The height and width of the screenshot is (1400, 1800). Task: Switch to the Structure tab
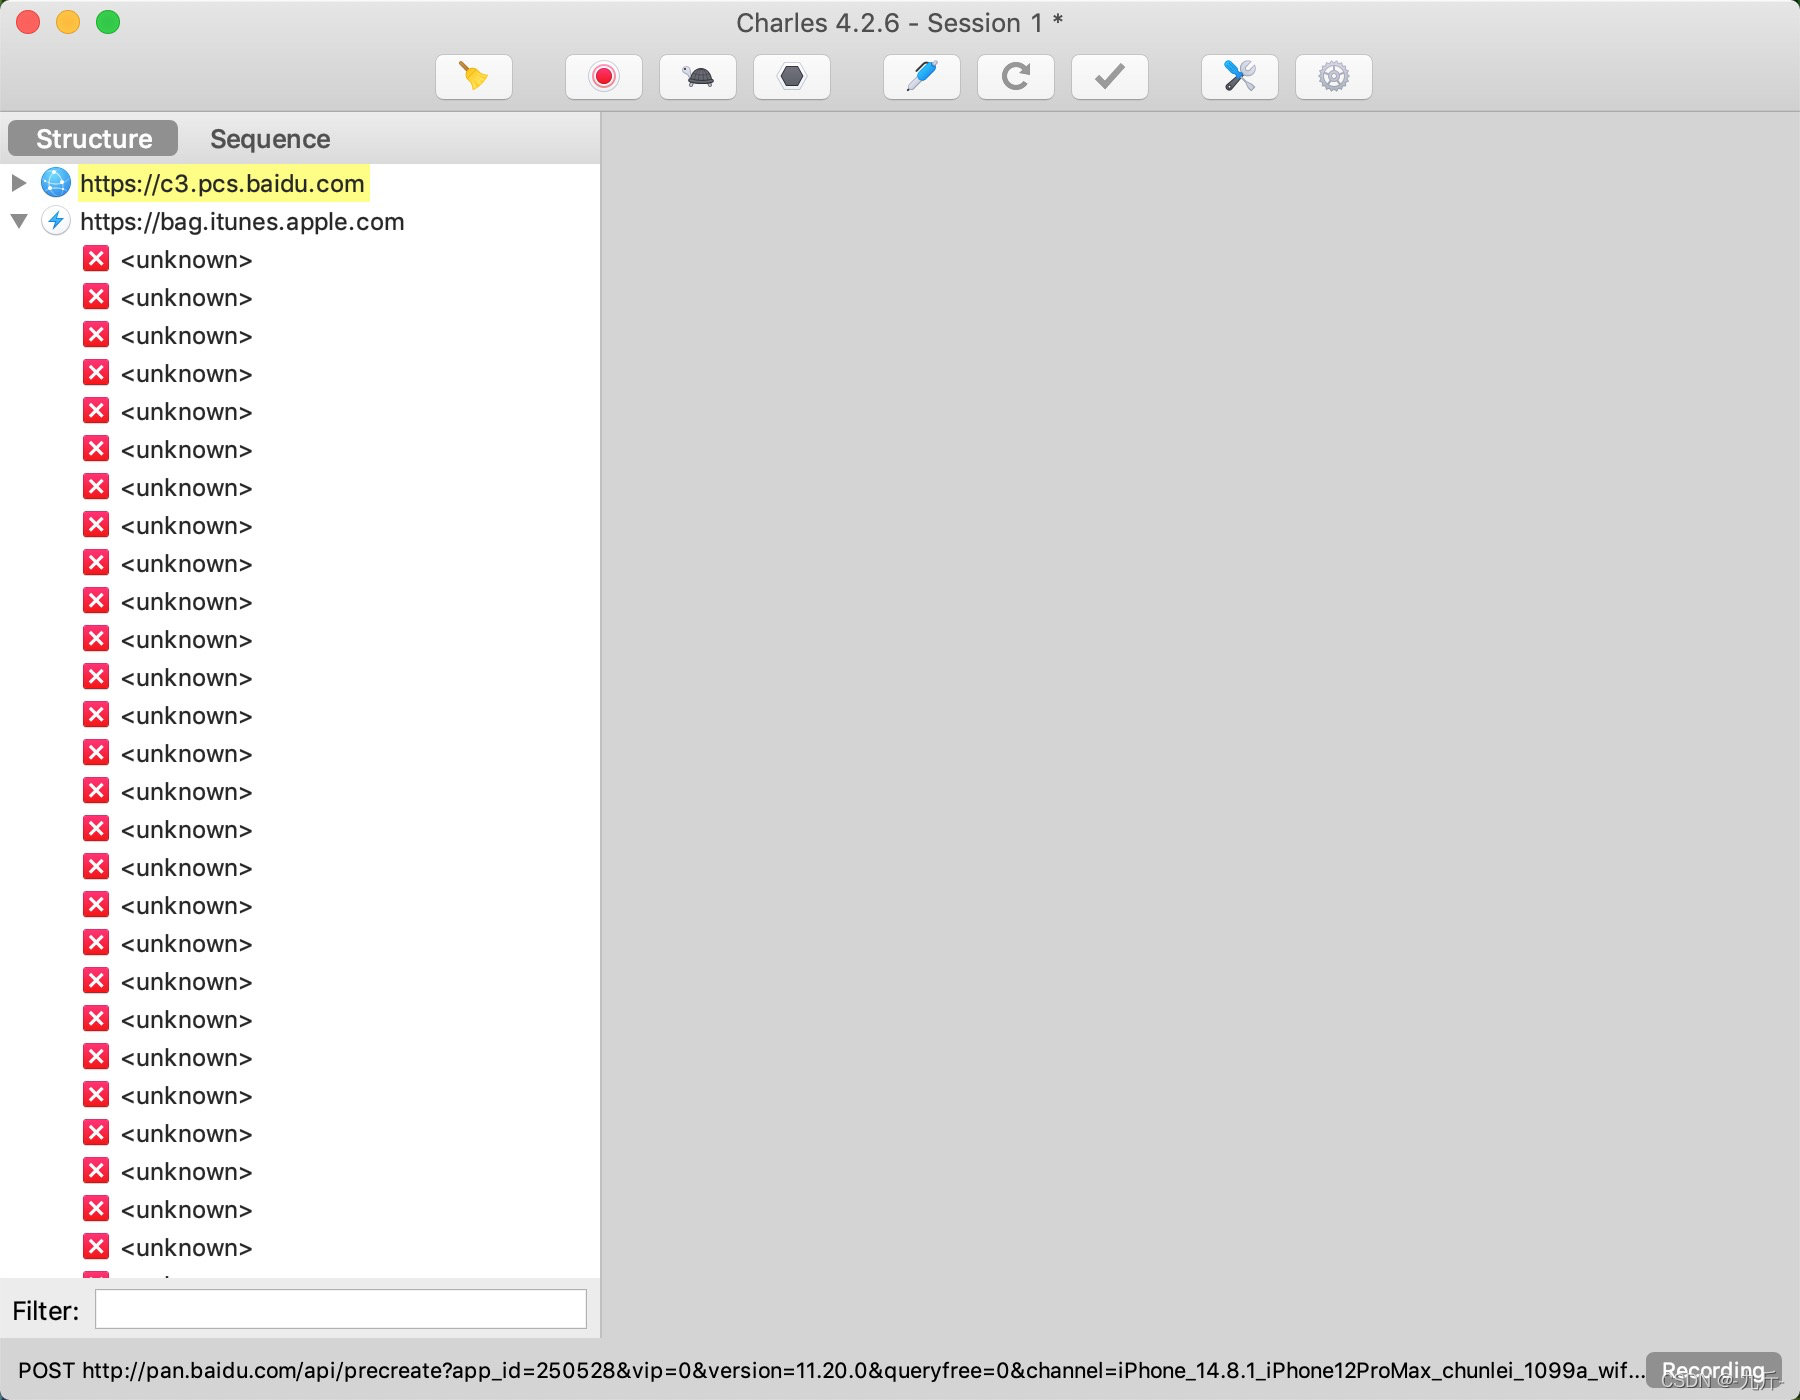point(94,138)
